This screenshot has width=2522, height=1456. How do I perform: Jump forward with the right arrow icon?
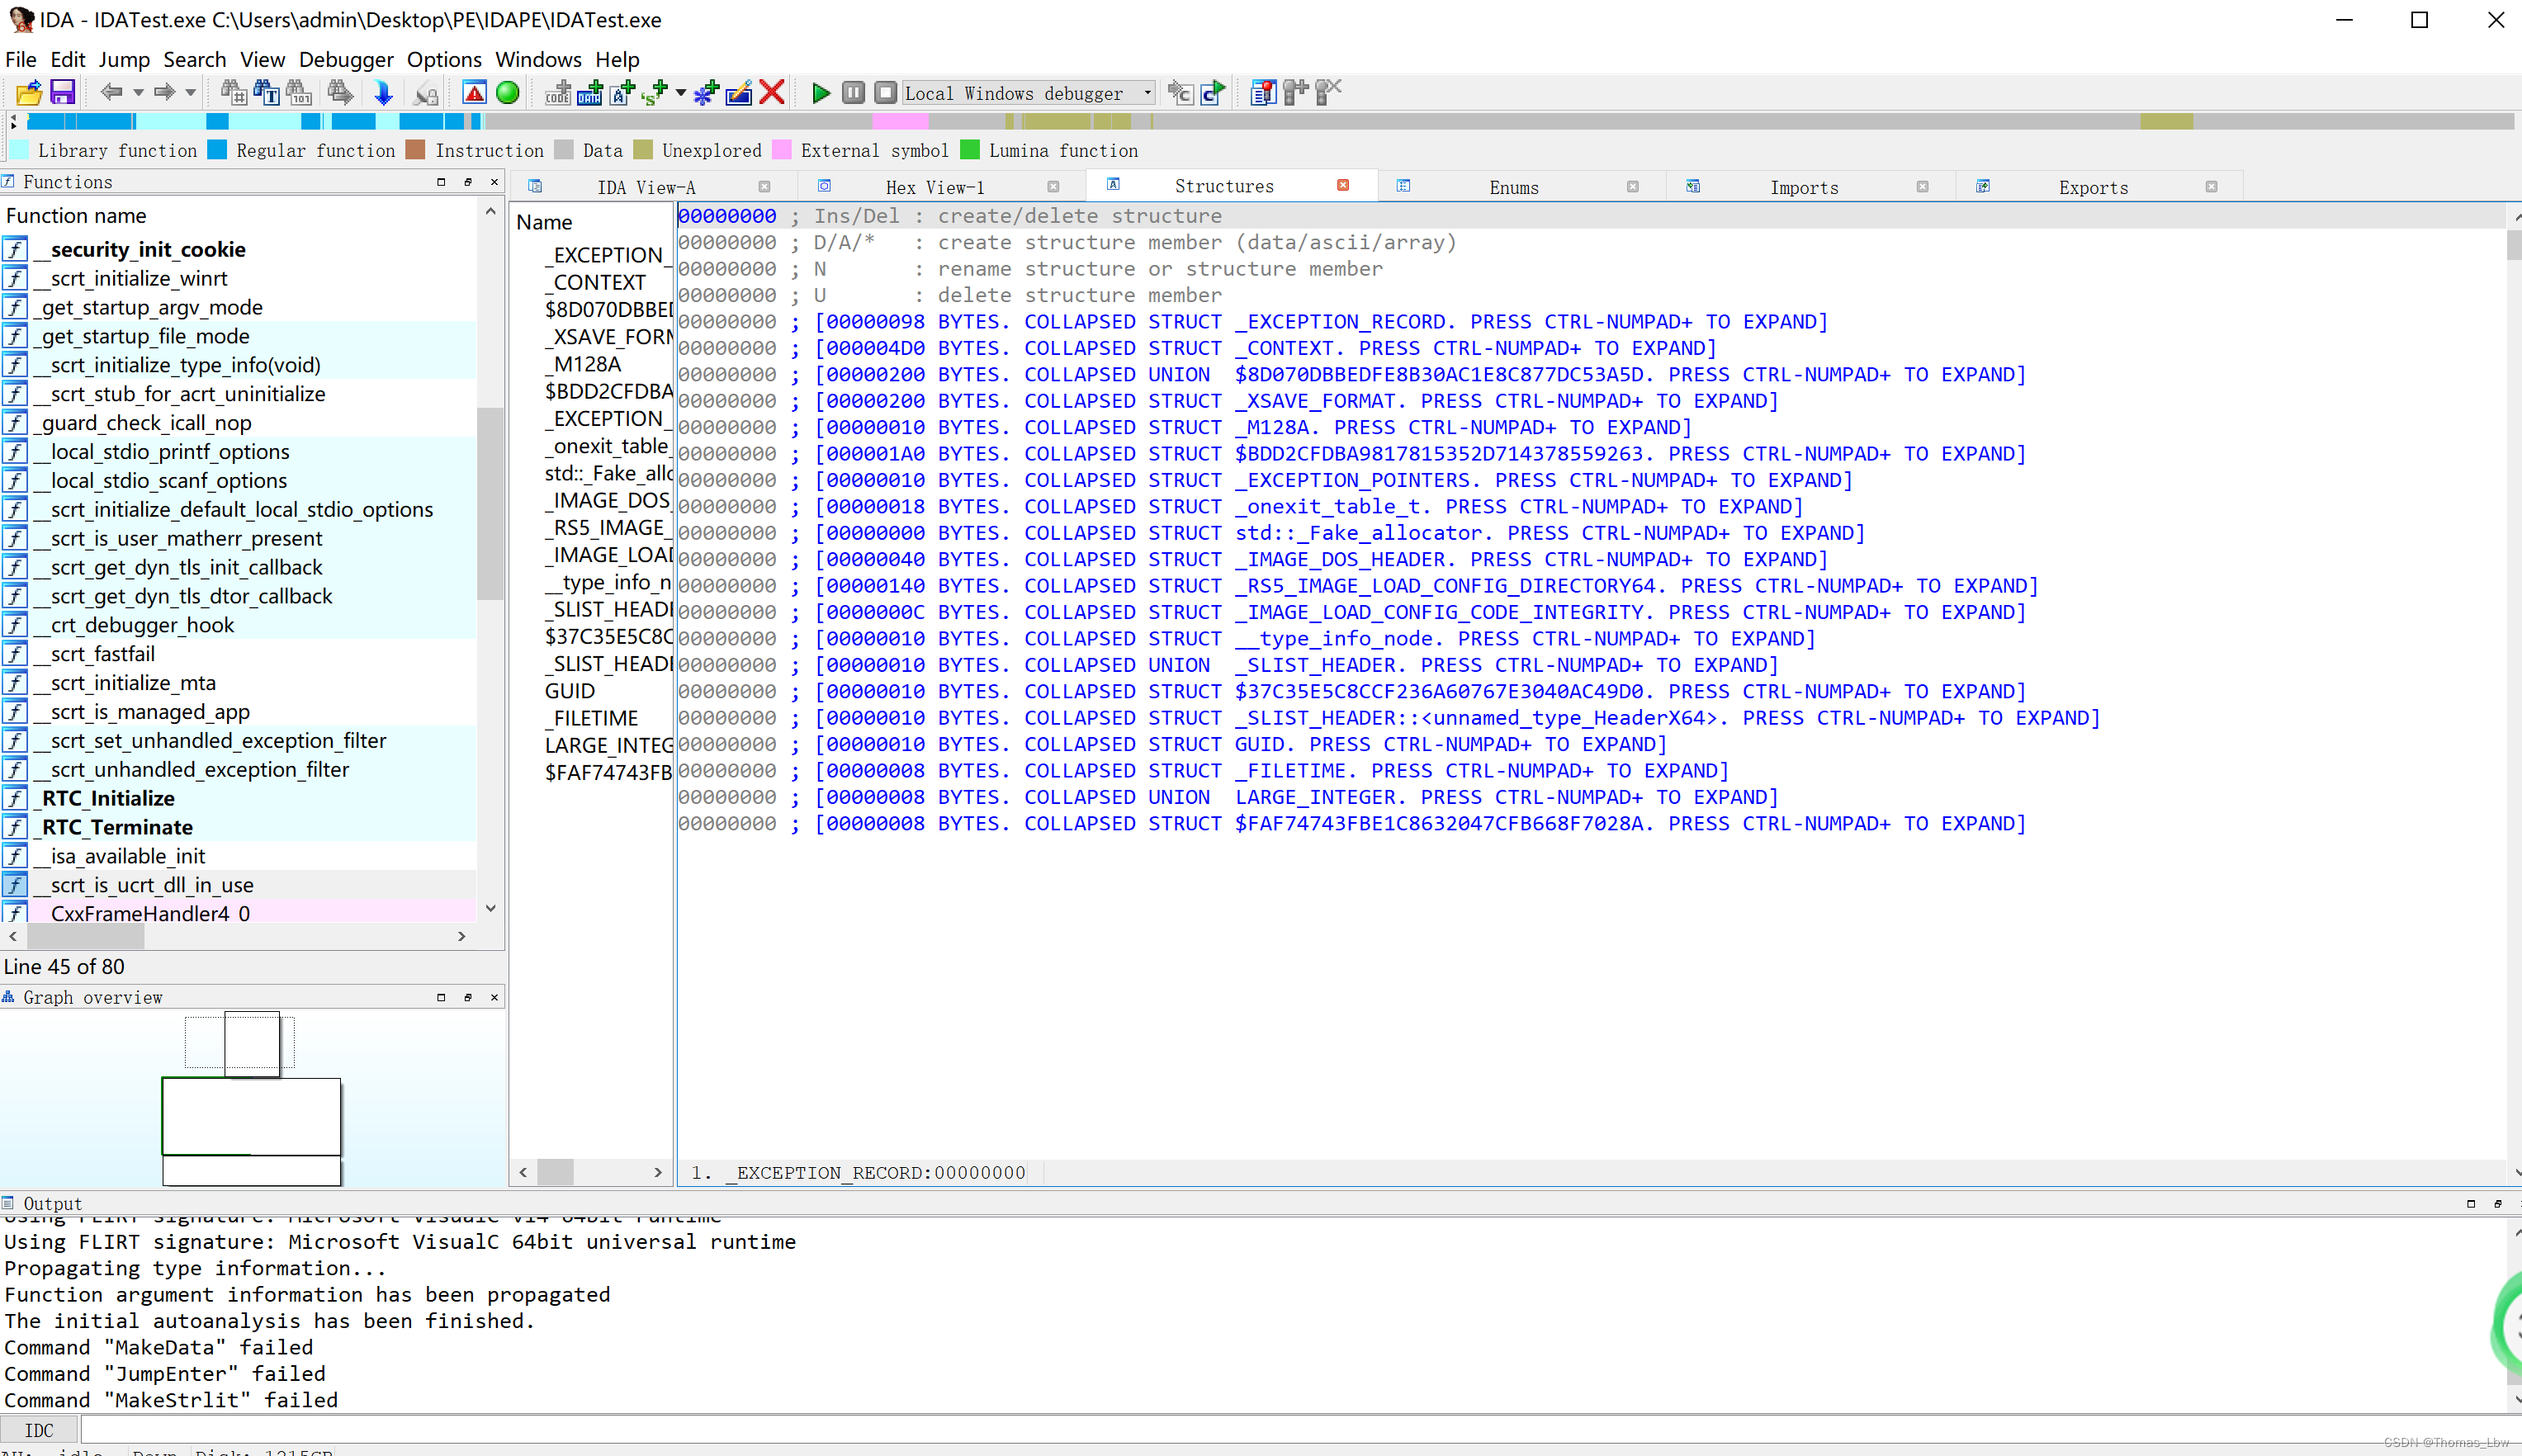164,93
